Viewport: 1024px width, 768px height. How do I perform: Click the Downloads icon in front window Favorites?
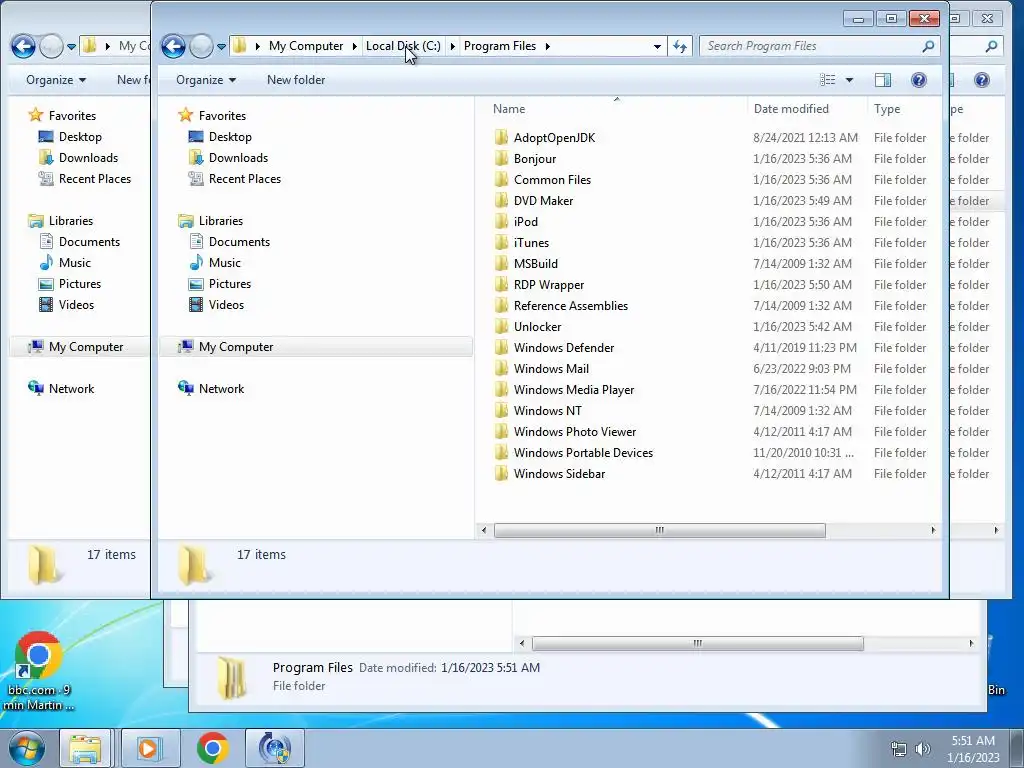(x=196, y=157)
